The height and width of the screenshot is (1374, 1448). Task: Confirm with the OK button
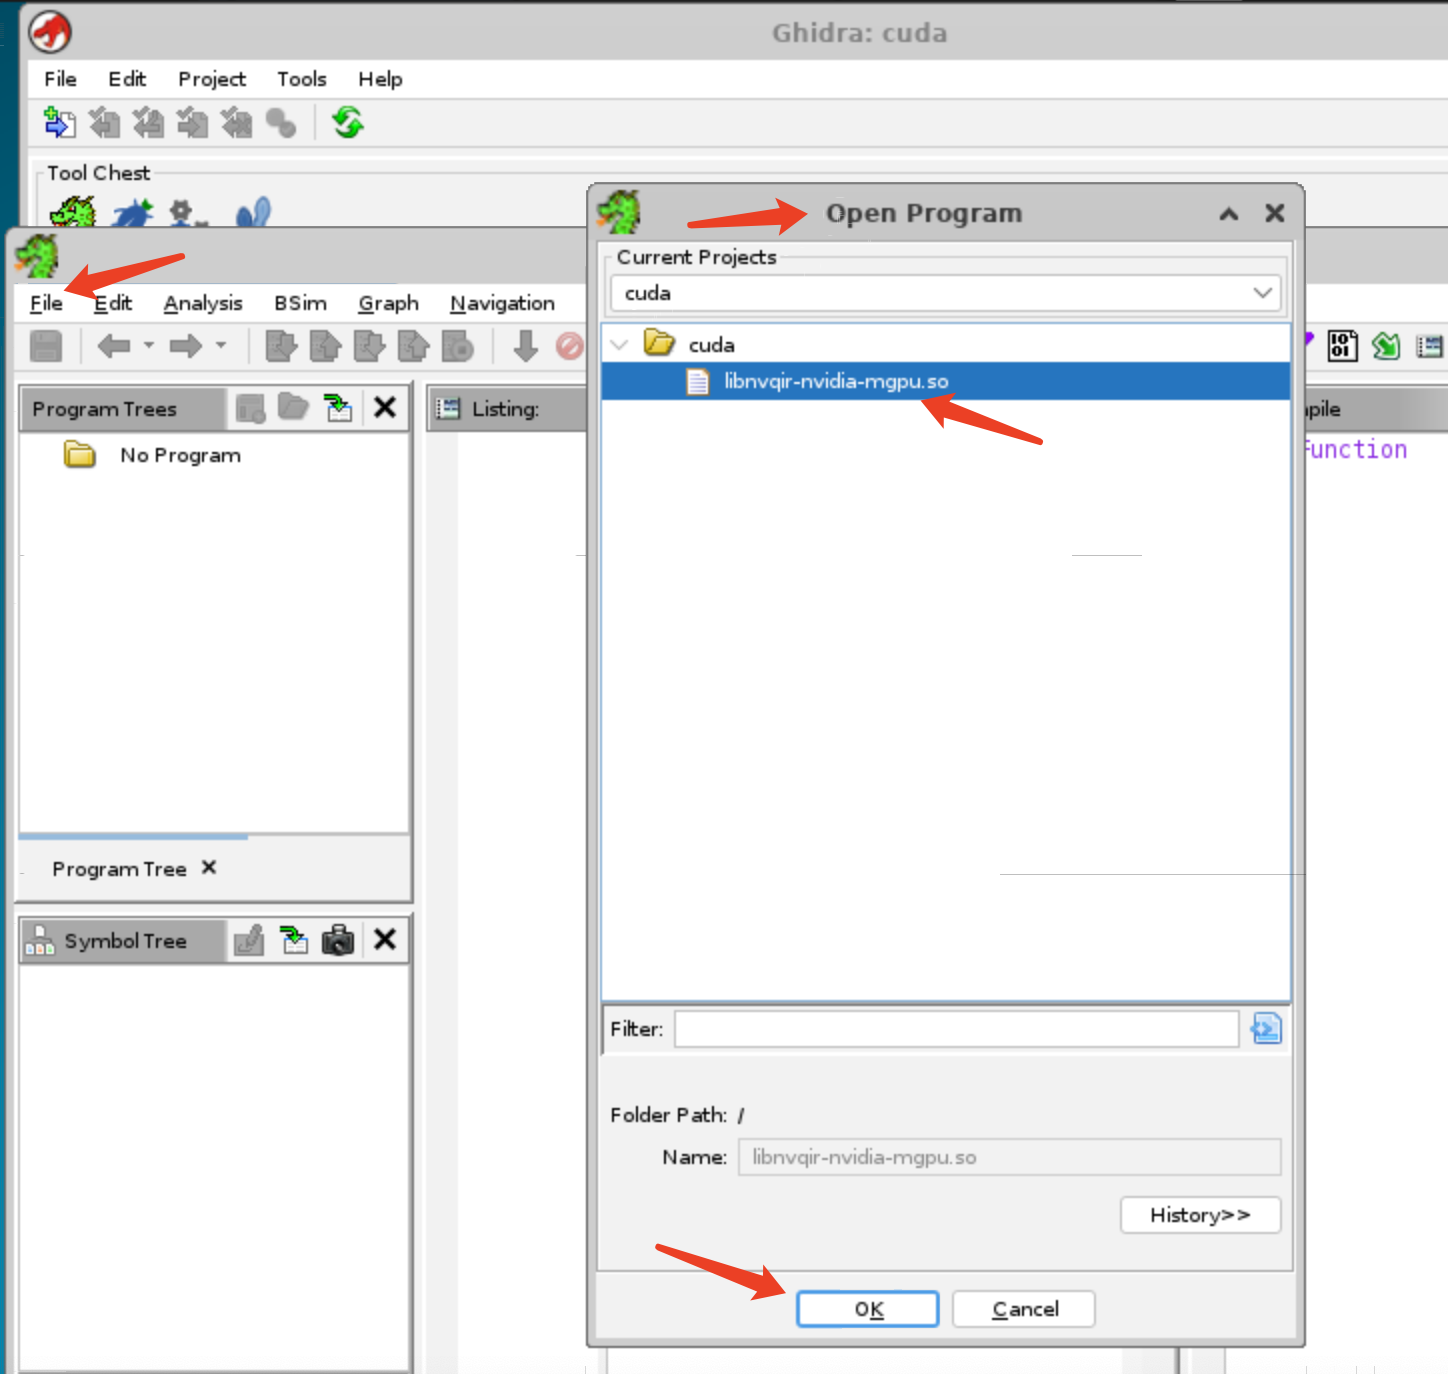point(868,1309)
